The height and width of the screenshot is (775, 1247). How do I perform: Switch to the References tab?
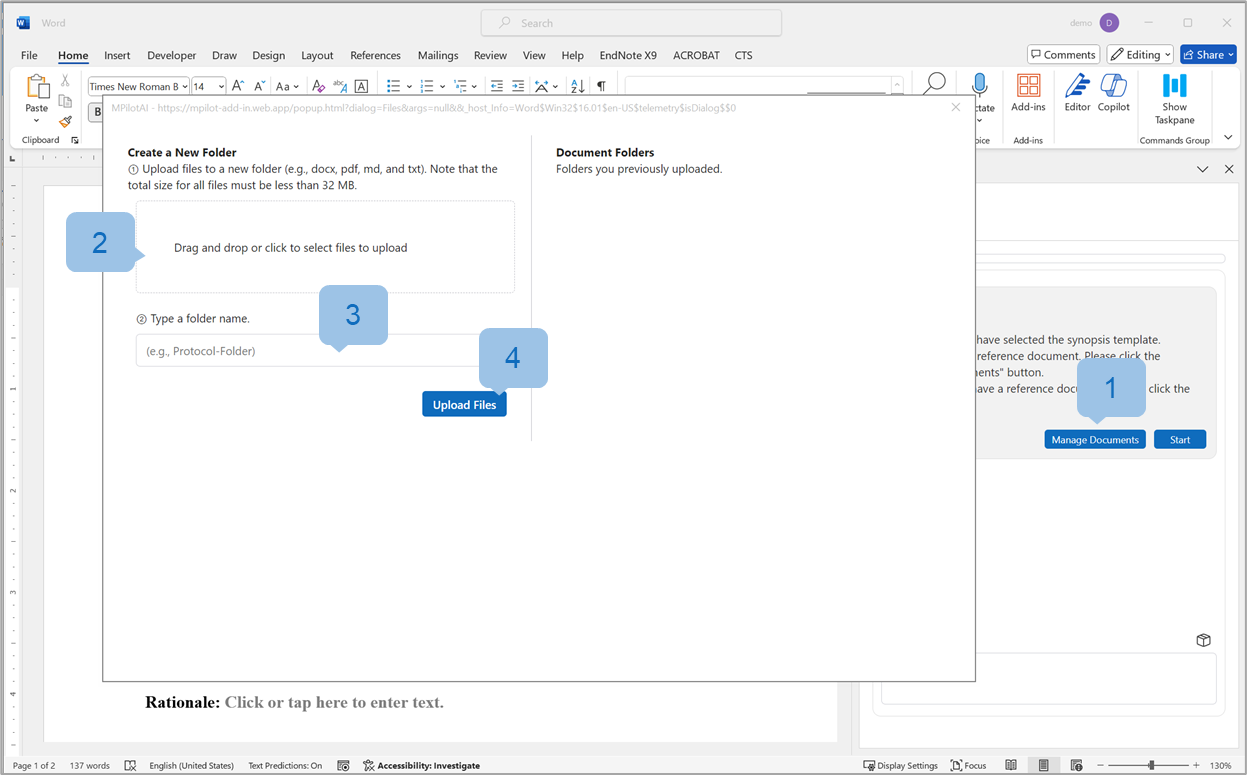click(x=375, y=55)
